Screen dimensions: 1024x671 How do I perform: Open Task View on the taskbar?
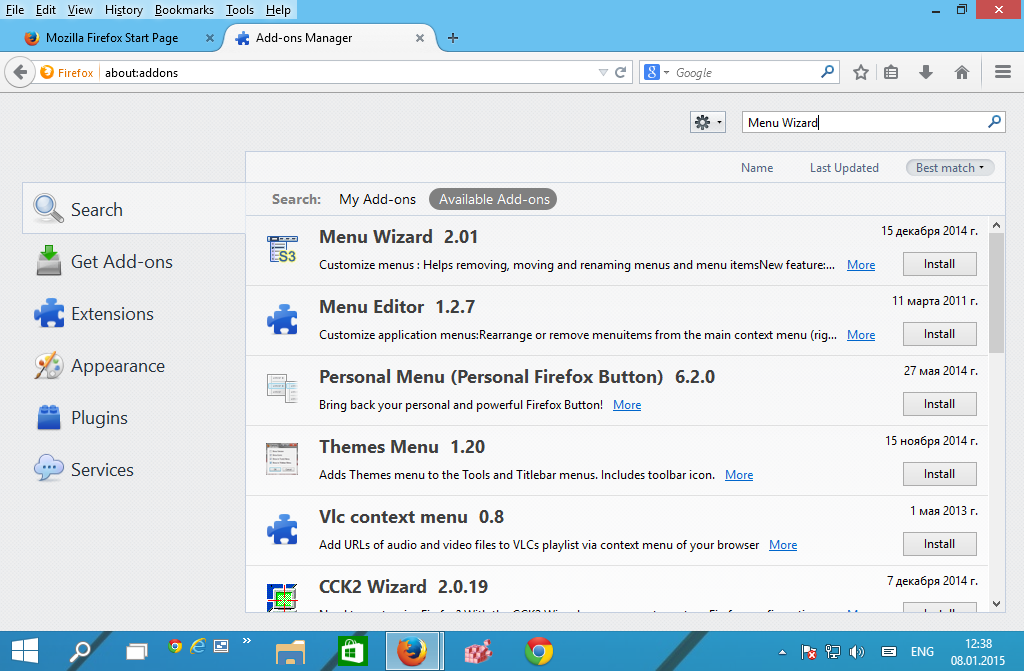pyautogui.click(x=136, y=651)
